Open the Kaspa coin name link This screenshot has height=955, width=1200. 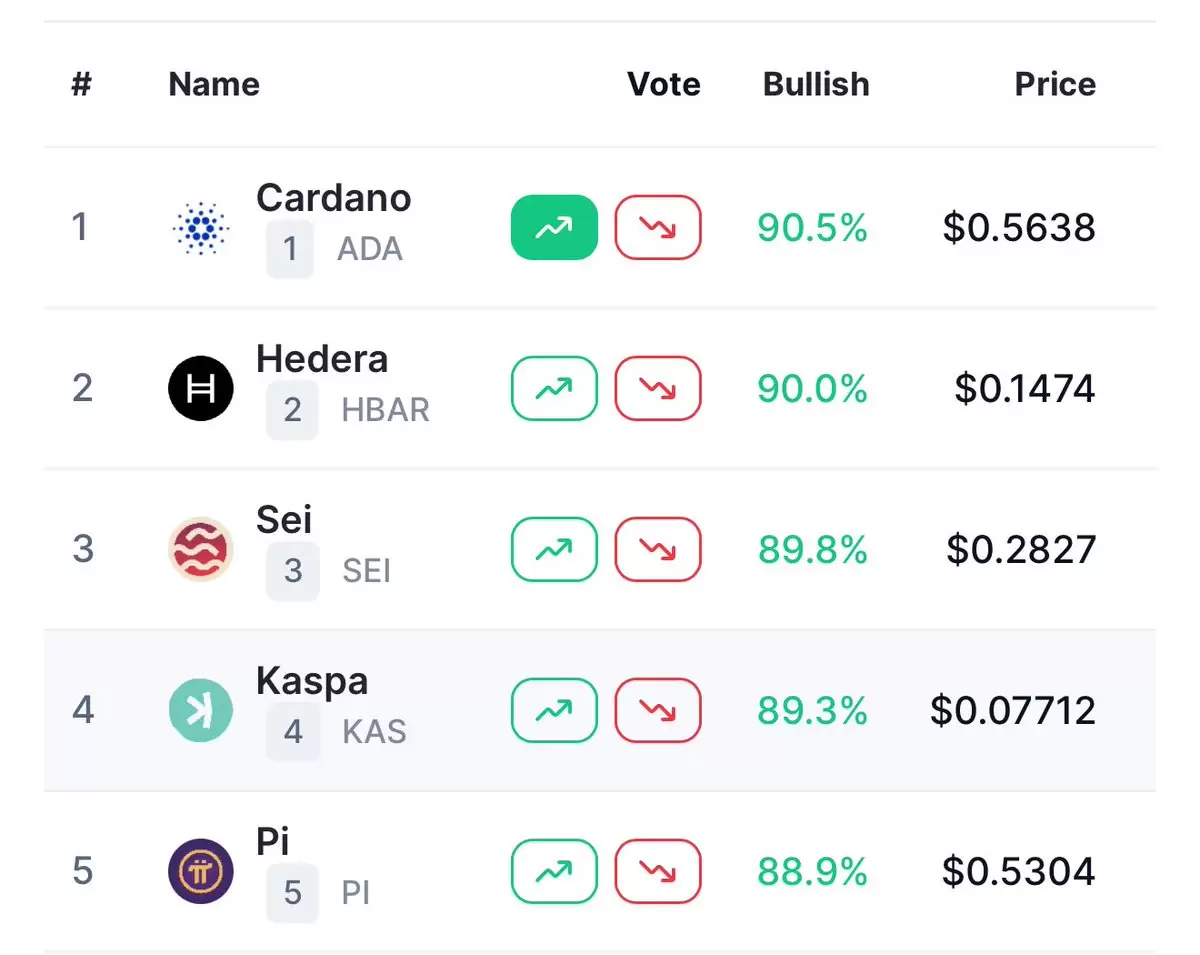312,682
